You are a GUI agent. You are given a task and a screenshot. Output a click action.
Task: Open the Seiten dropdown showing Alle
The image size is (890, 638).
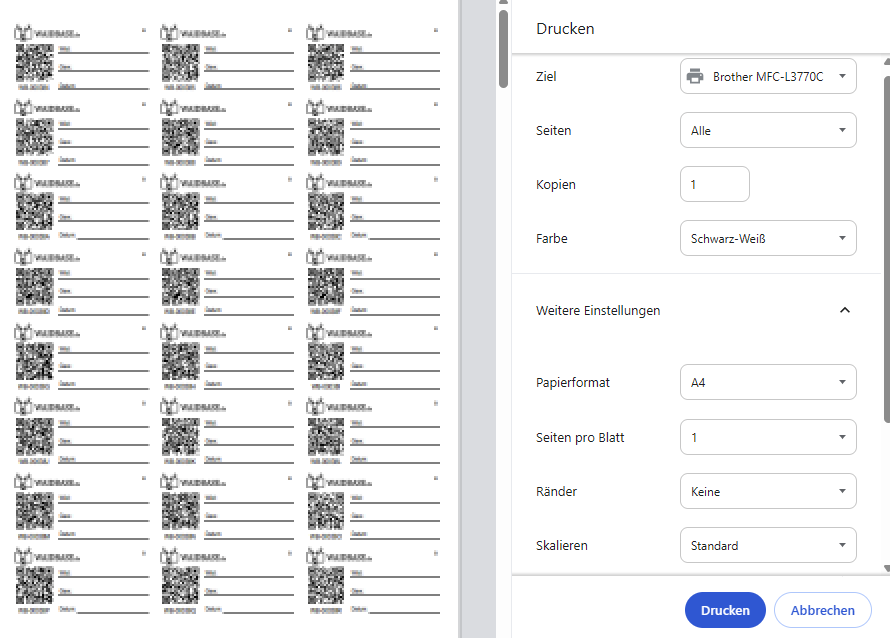pyautogui.click(x=767, y=130)
